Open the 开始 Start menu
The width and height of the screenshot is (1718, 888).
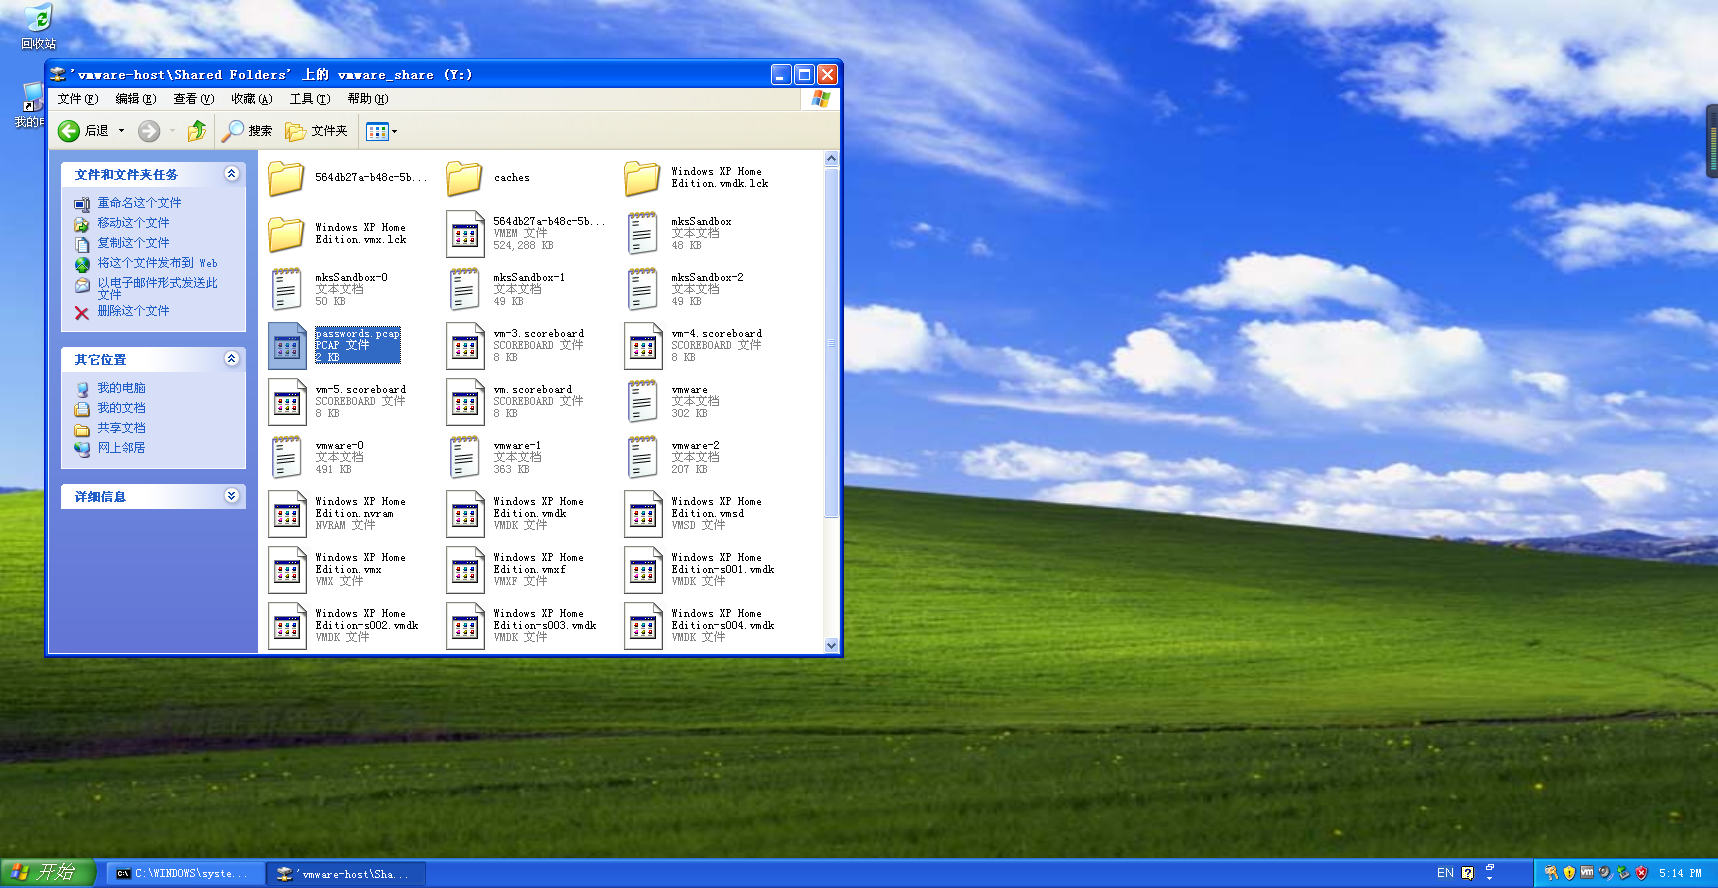point(48,873)
